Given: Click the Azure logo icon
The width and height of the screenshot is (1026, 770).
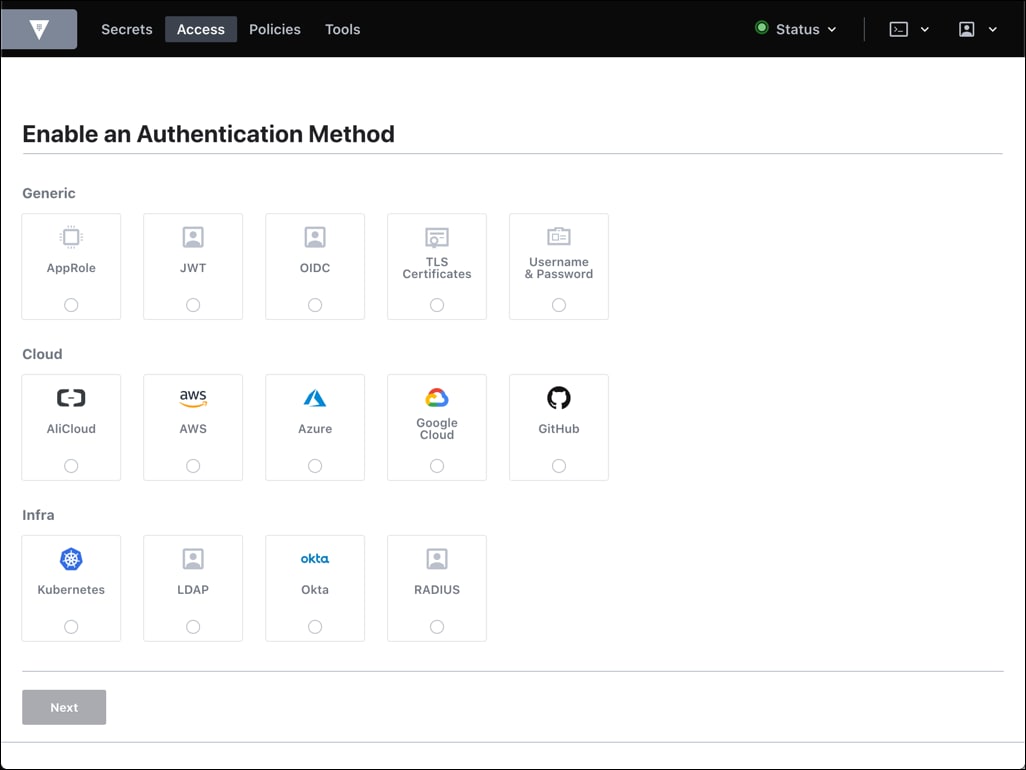Looking at the screenshot, I should (x=315, y=398).
